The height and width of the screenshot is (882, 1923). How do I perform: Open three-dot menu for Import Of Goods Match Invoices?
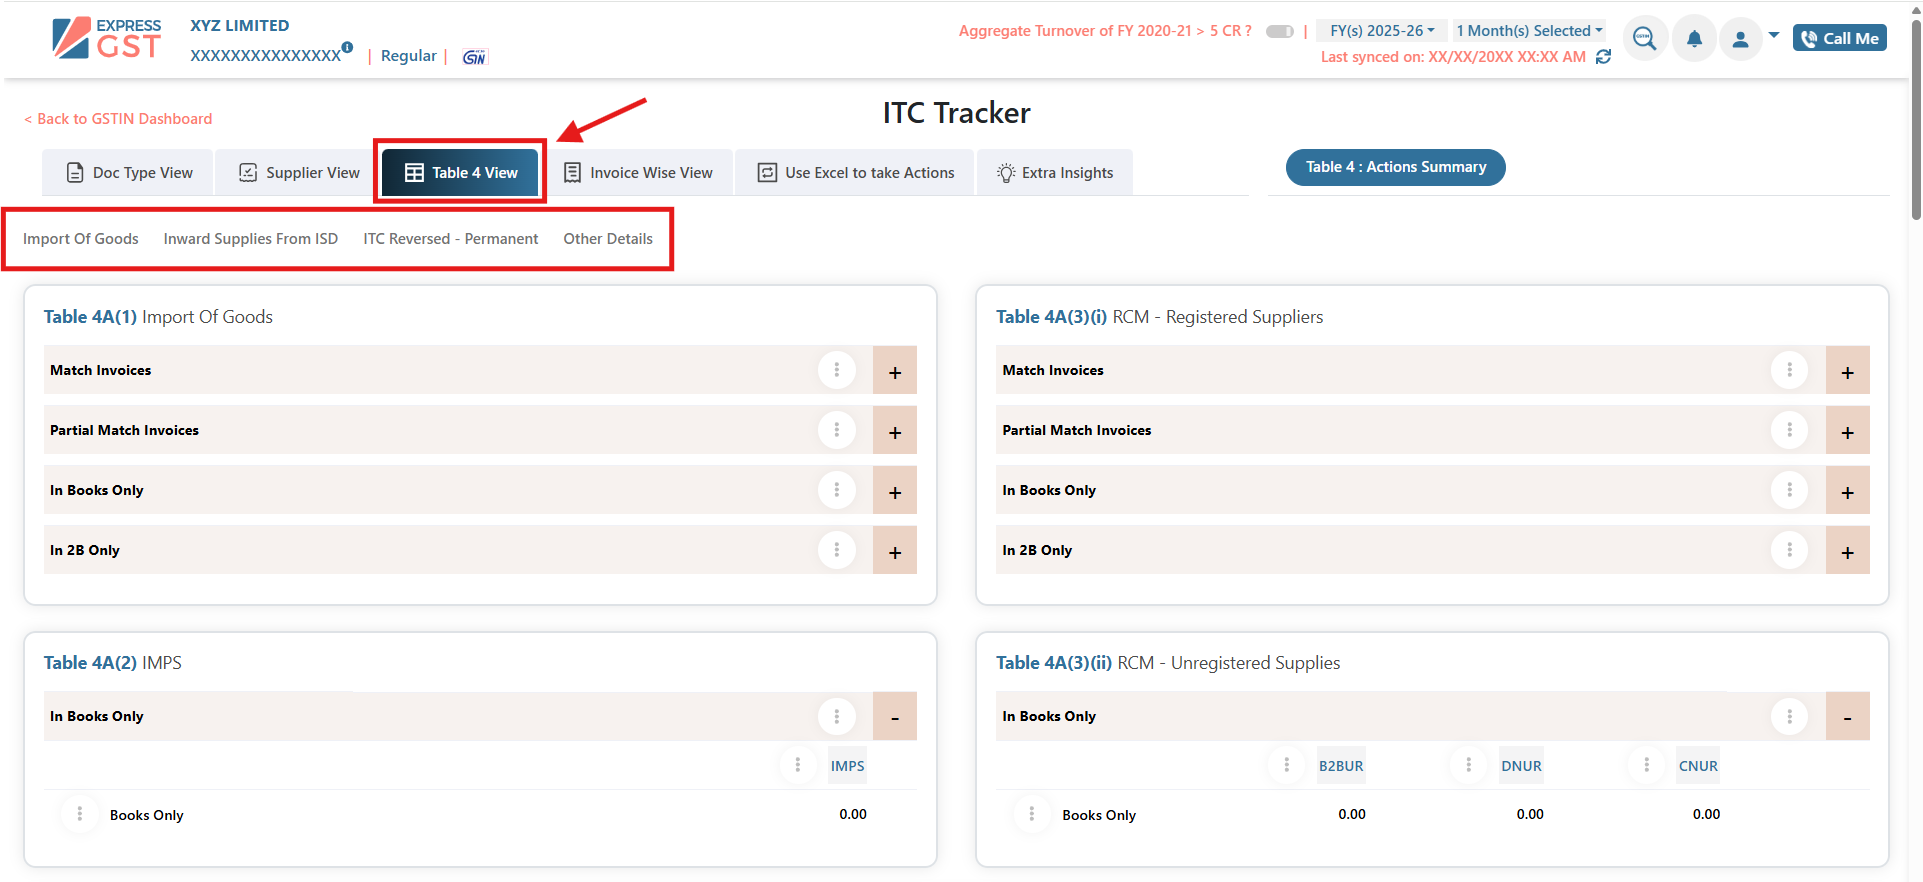tap(837, 370)
